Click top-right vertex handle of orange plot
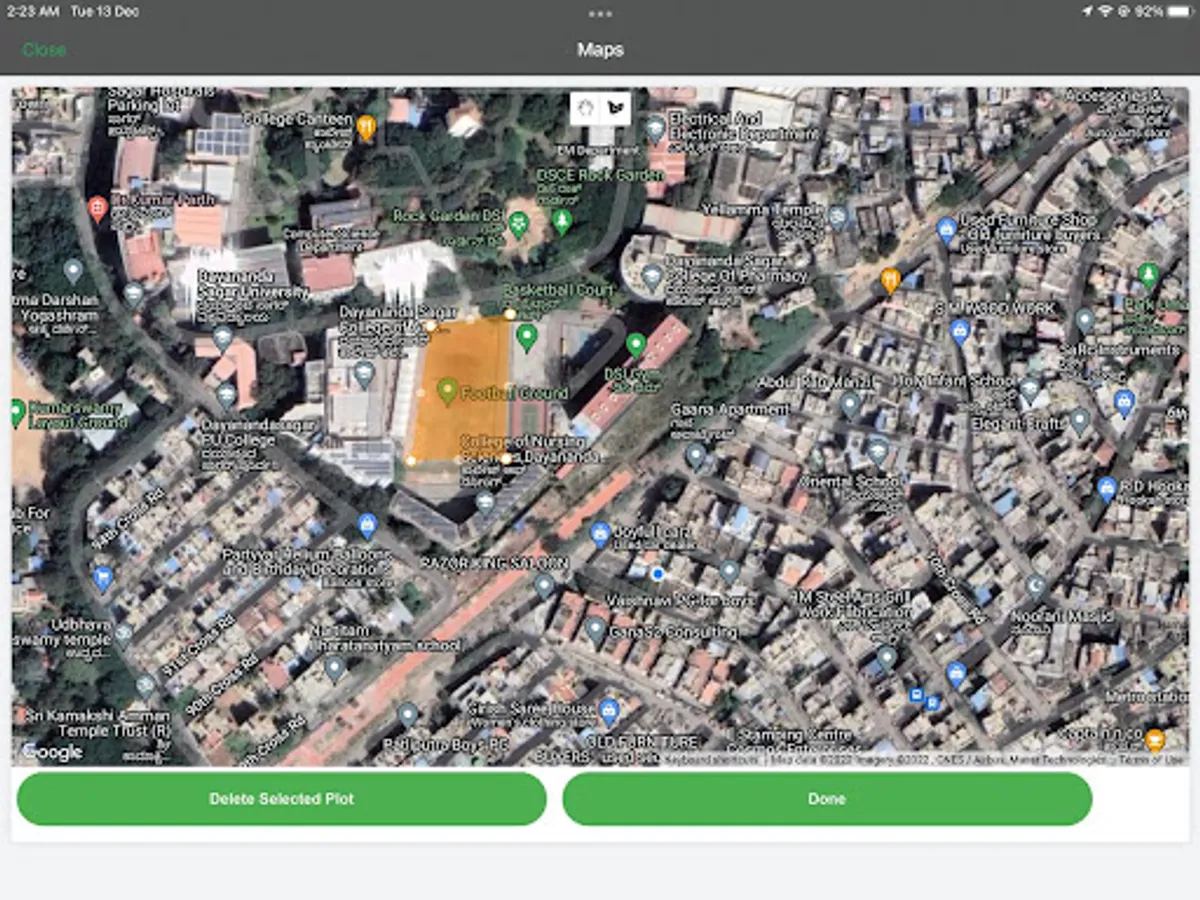This screenshot has height=900, width=1200. pyautogui.click(x=510, y=314)
